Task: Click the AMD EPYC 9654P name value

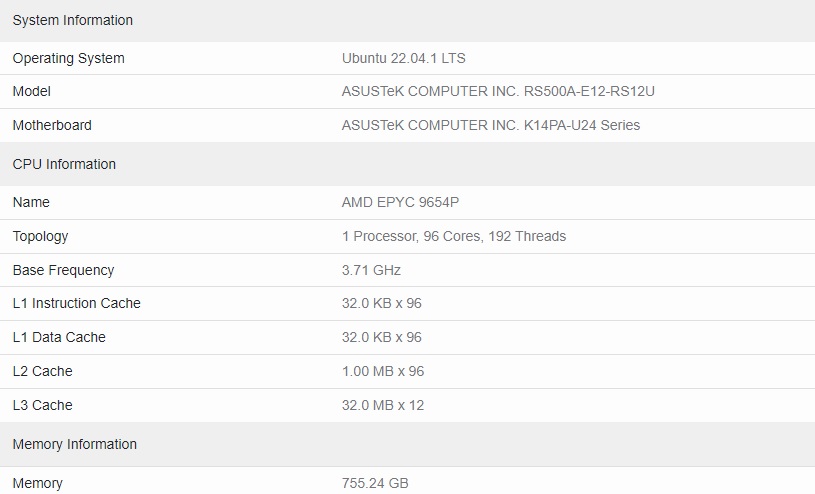Action: point(400,202)
